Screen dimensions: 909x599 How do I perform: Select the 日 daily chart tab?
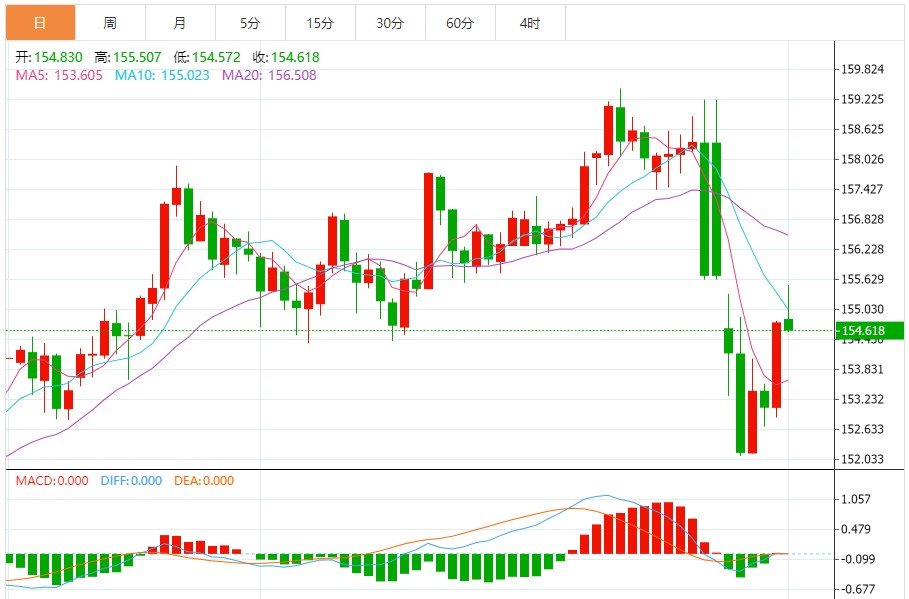click(40, 22)
